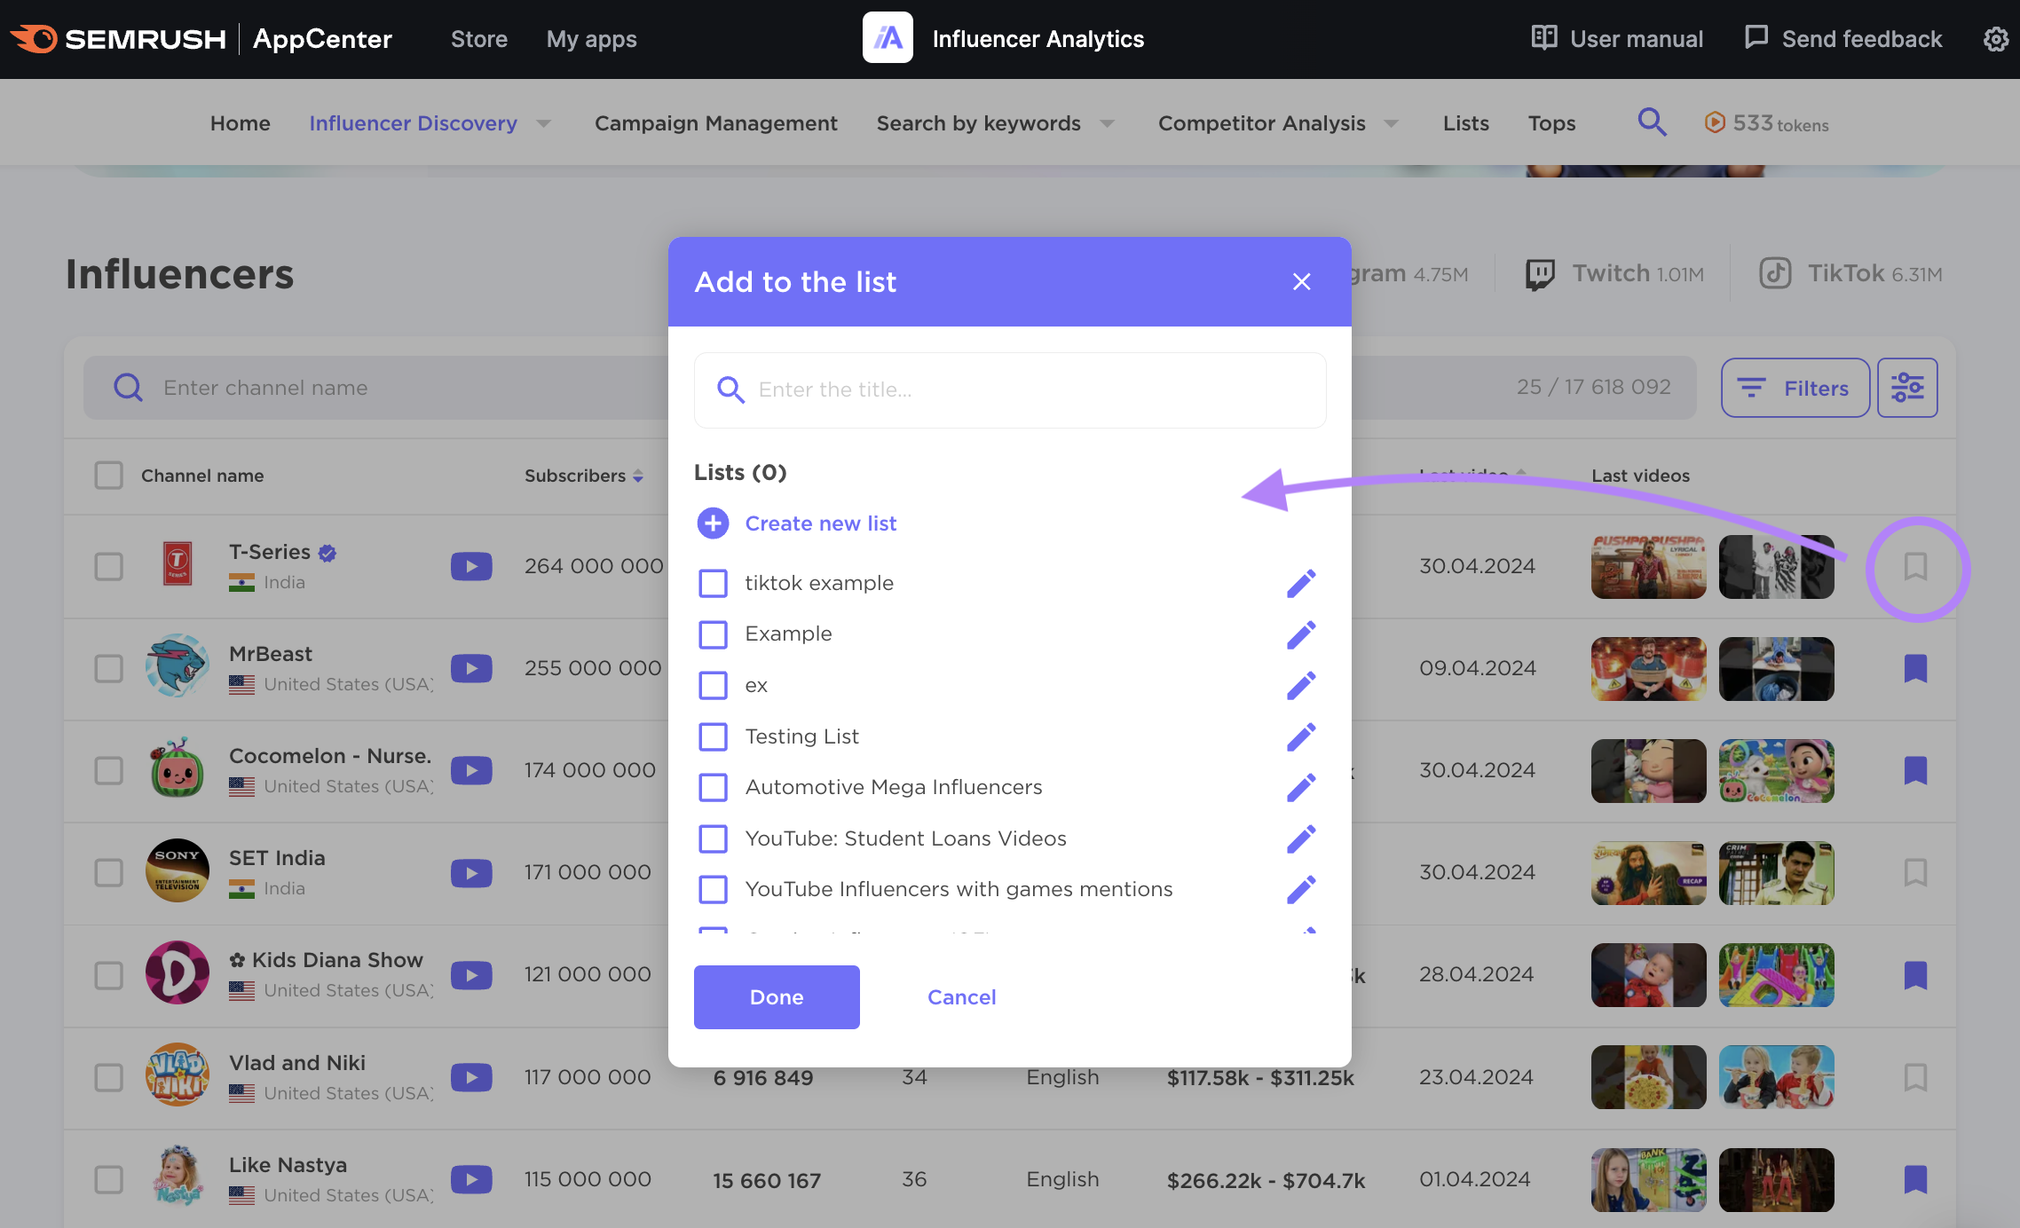Open the T-Series channel name
The image size is (2020, 1228).
[270, 552]
